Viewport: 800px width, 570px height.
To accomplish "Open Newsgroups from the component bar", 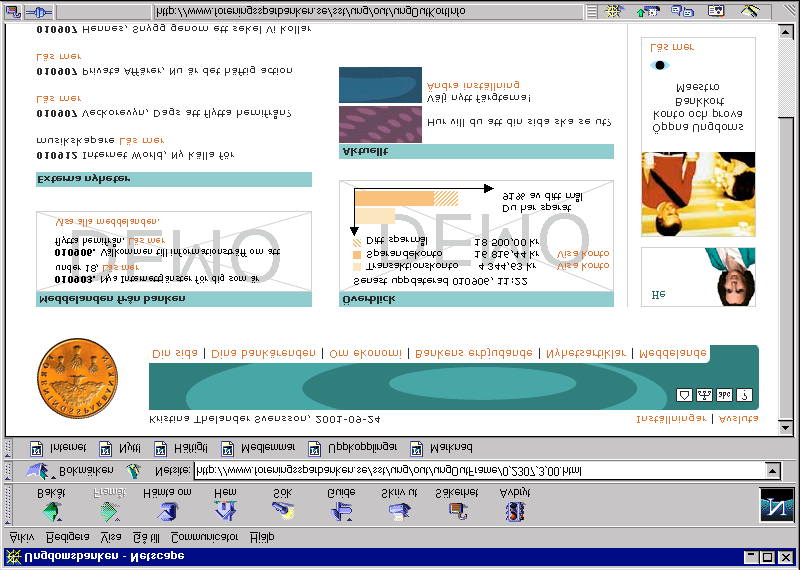I will (682, 11).
